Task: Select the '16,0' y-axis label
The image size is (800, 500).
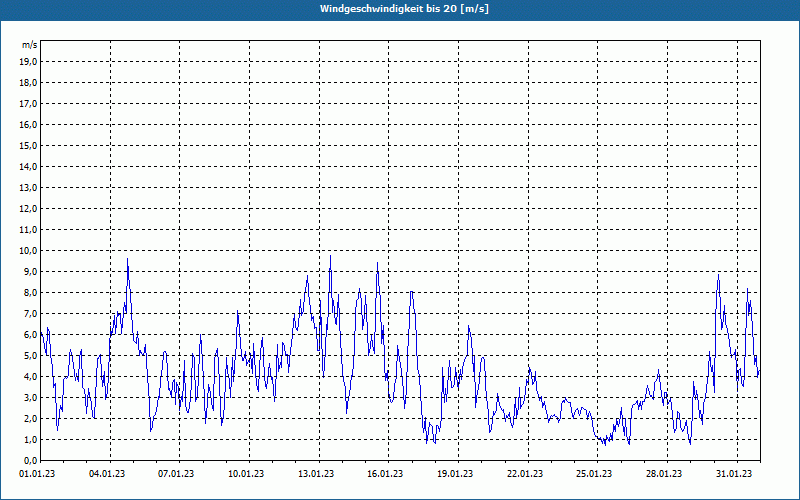Action: [28, 124]
